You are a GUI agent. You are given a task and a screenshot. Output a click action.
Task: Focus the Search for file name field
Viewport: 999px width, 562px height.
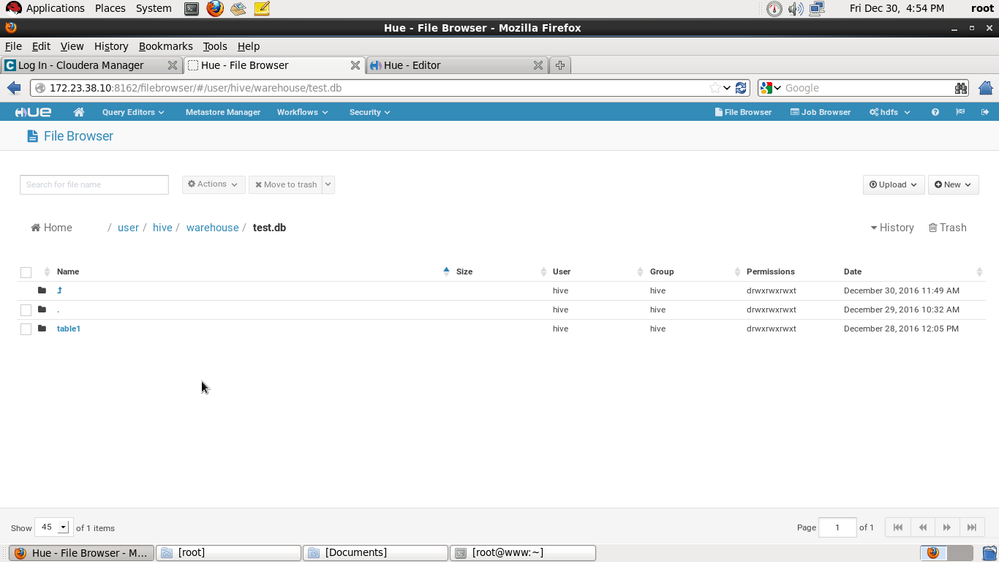click(94, 184)
